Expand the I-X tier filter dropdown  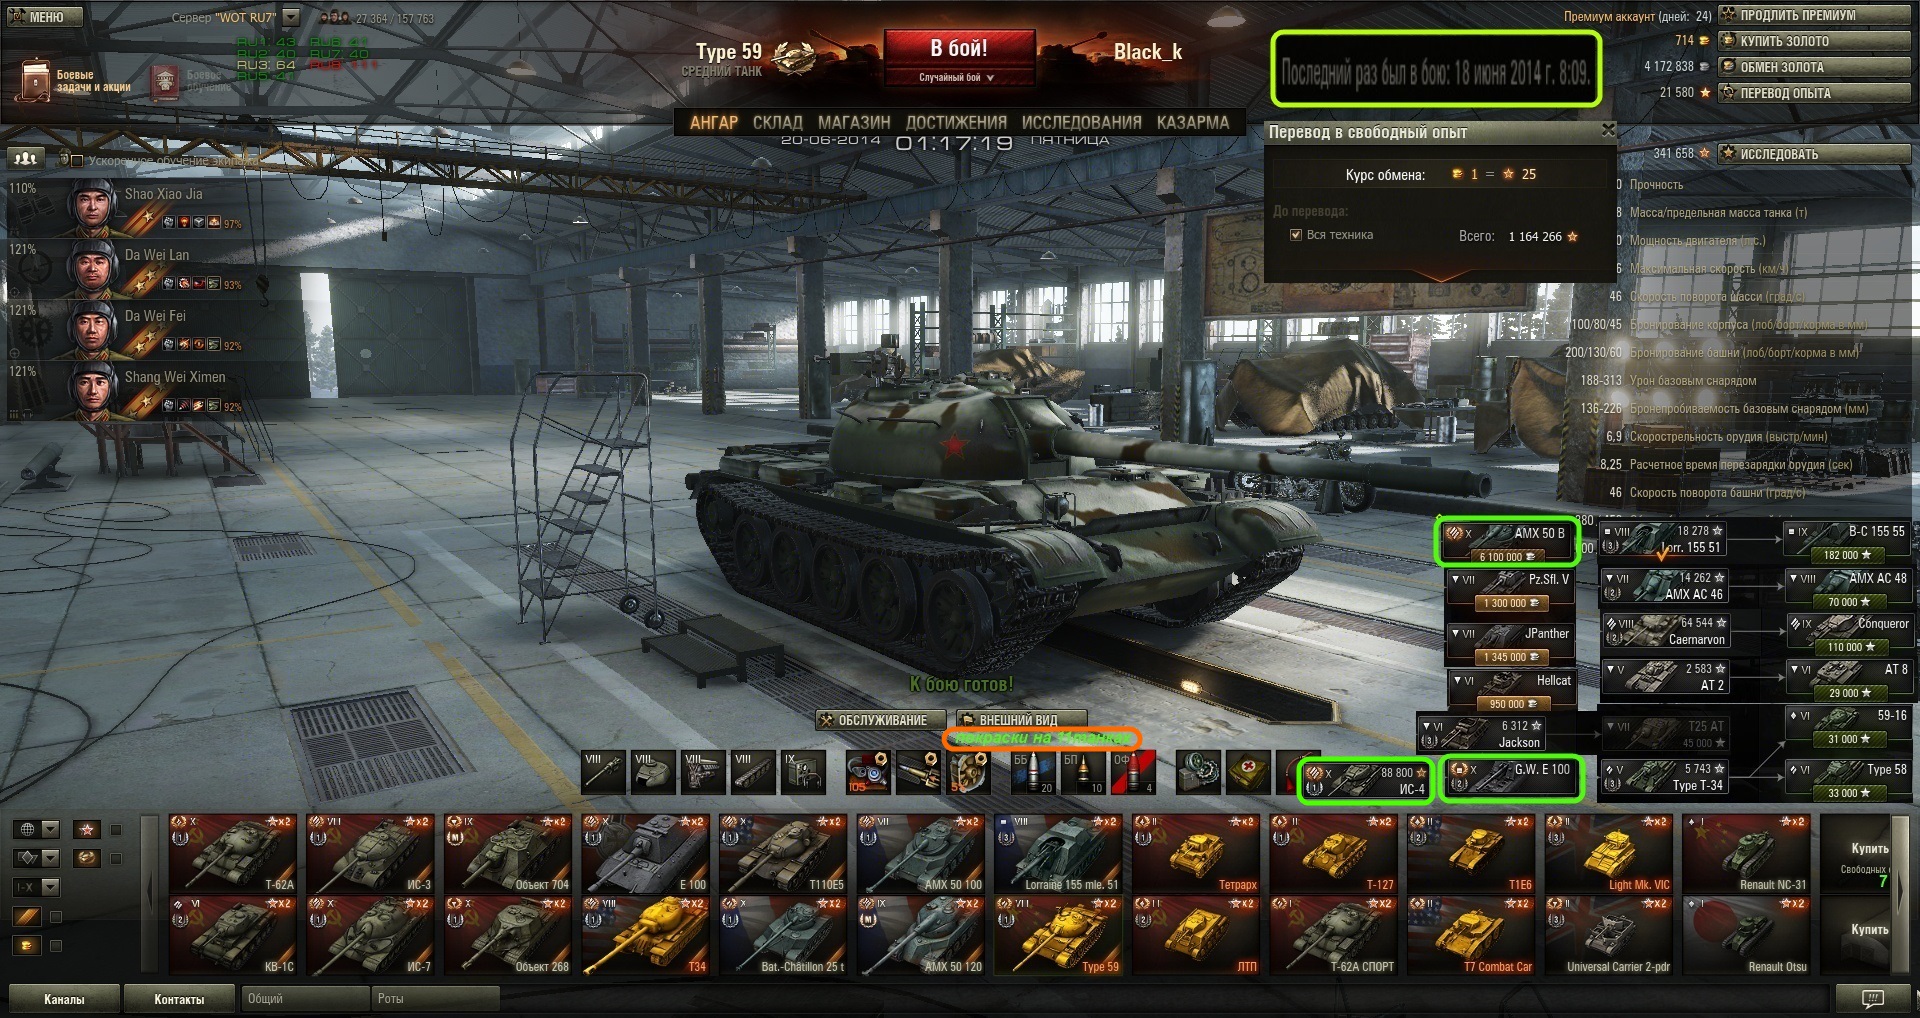(x=37, y=887)
